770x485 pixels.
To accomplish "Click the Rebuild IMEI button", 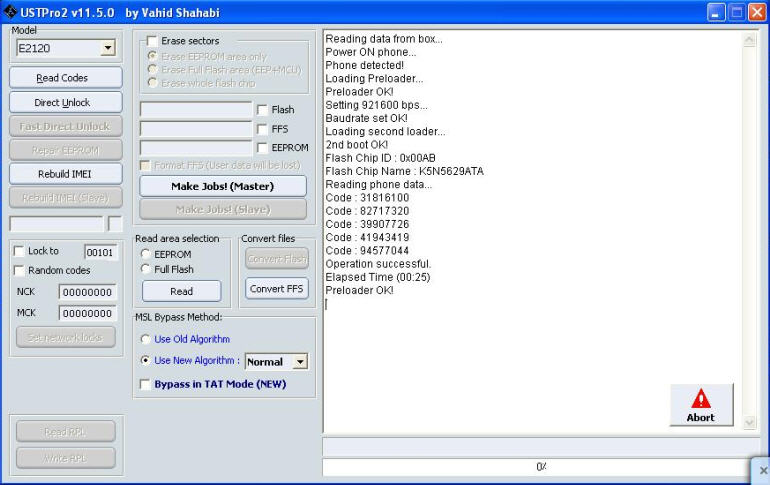I will [x=65, y=174].
